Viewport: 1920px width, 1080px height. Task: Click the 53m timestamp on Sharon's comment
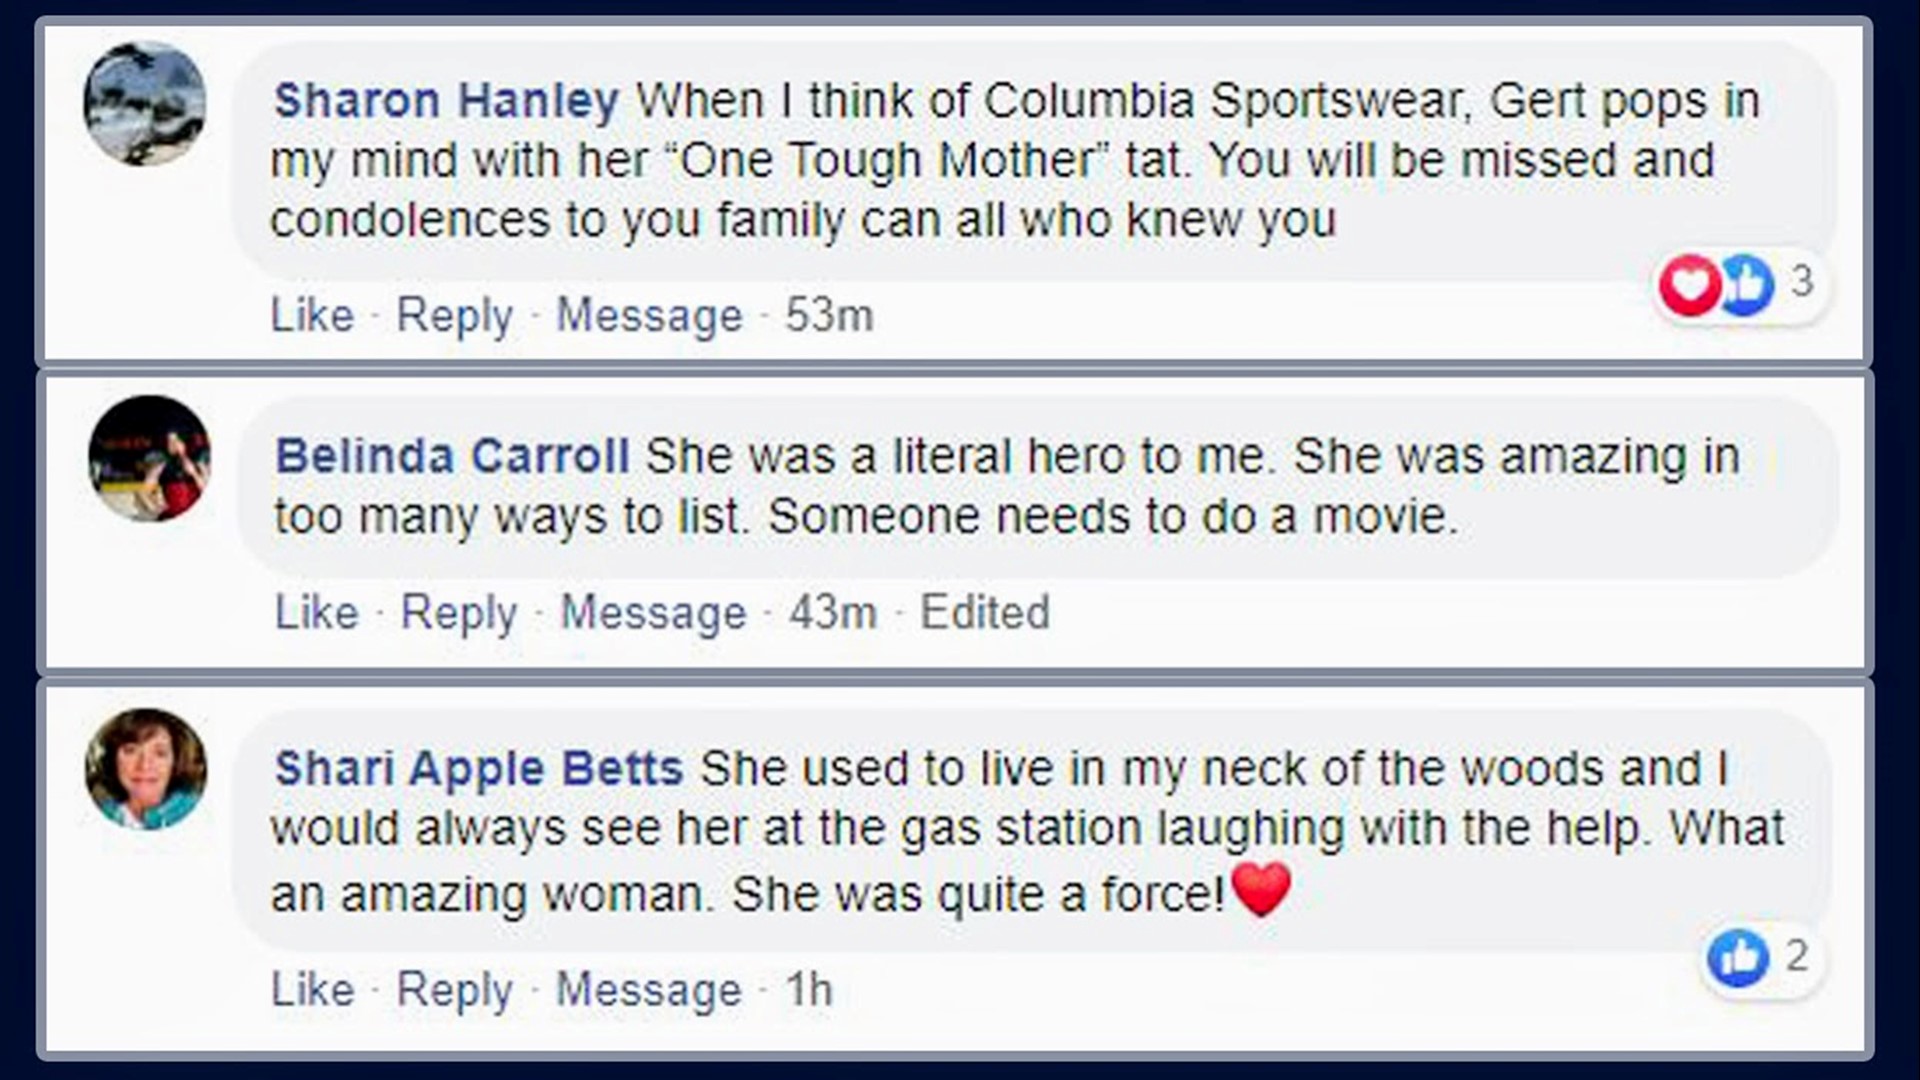(829, 316)
